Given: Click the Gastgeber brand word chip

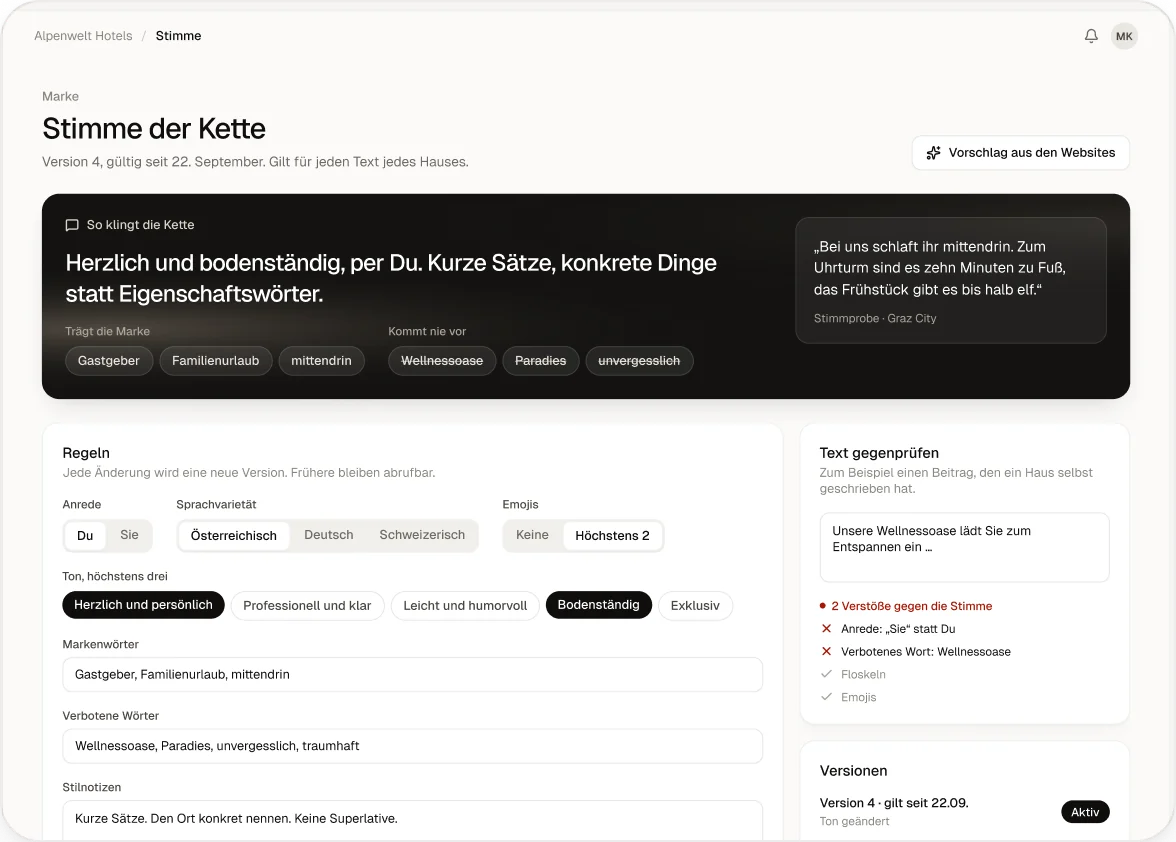Looking at the screenshot, I should (x=109, y=361).
